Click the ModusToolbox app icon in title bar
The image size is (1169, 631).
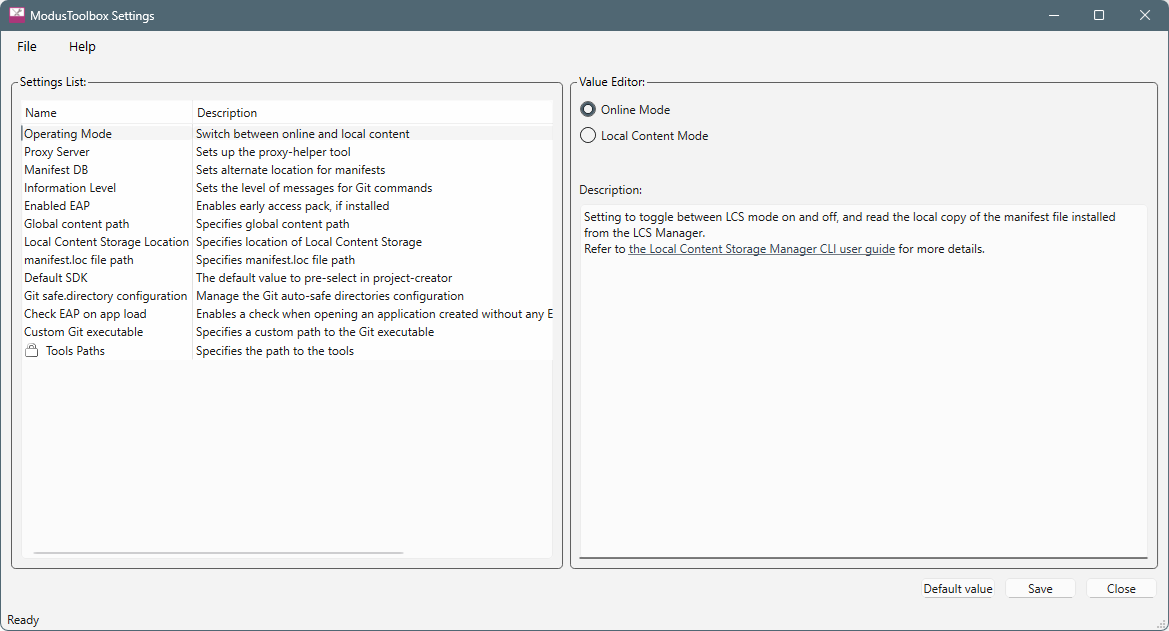coord(17,16)
